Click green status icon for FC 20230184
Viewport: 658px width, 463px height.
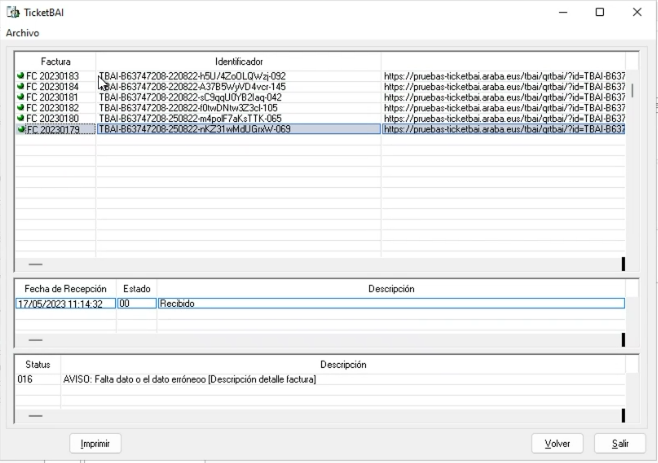21,87
